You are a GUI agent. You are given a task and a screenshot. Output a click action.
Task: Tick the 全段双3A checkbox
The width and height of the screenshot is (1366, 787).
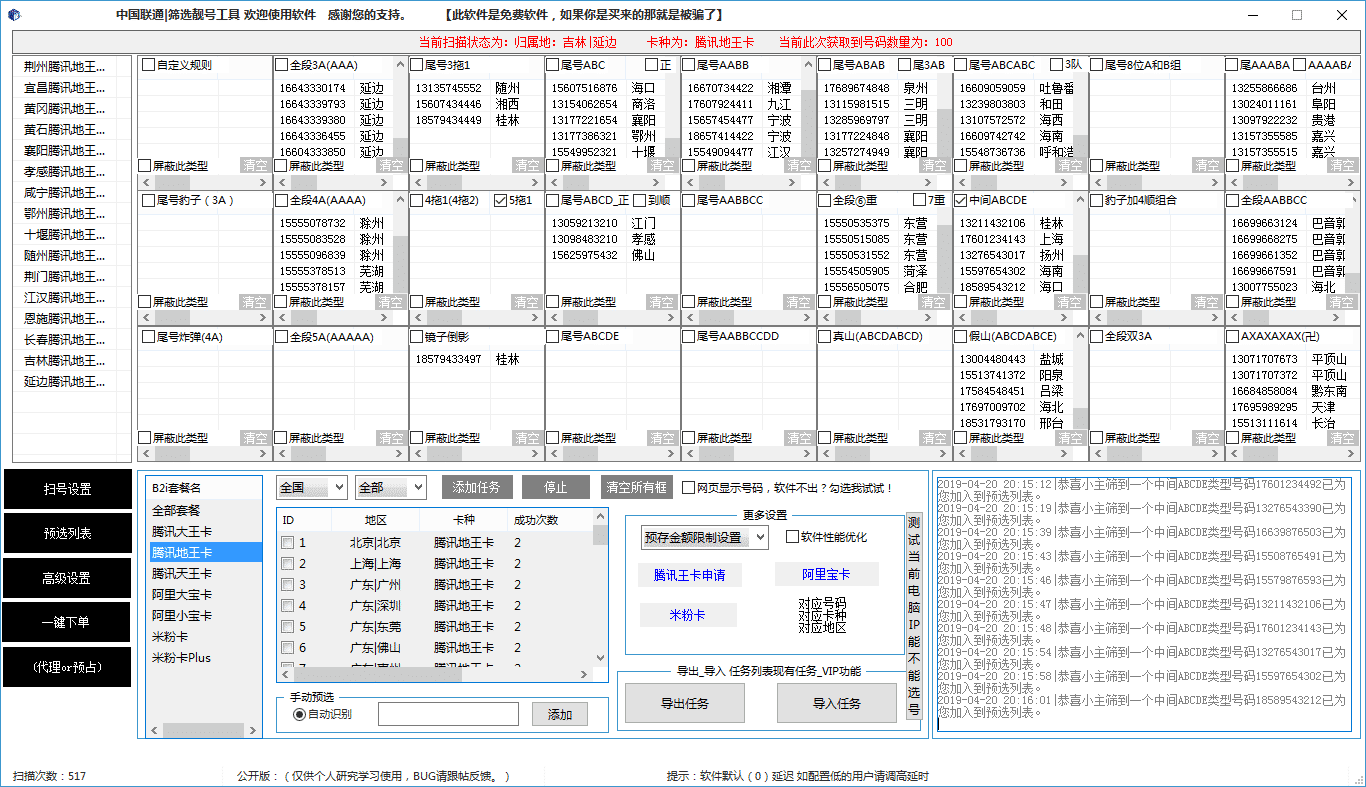tap(1097, 337)
